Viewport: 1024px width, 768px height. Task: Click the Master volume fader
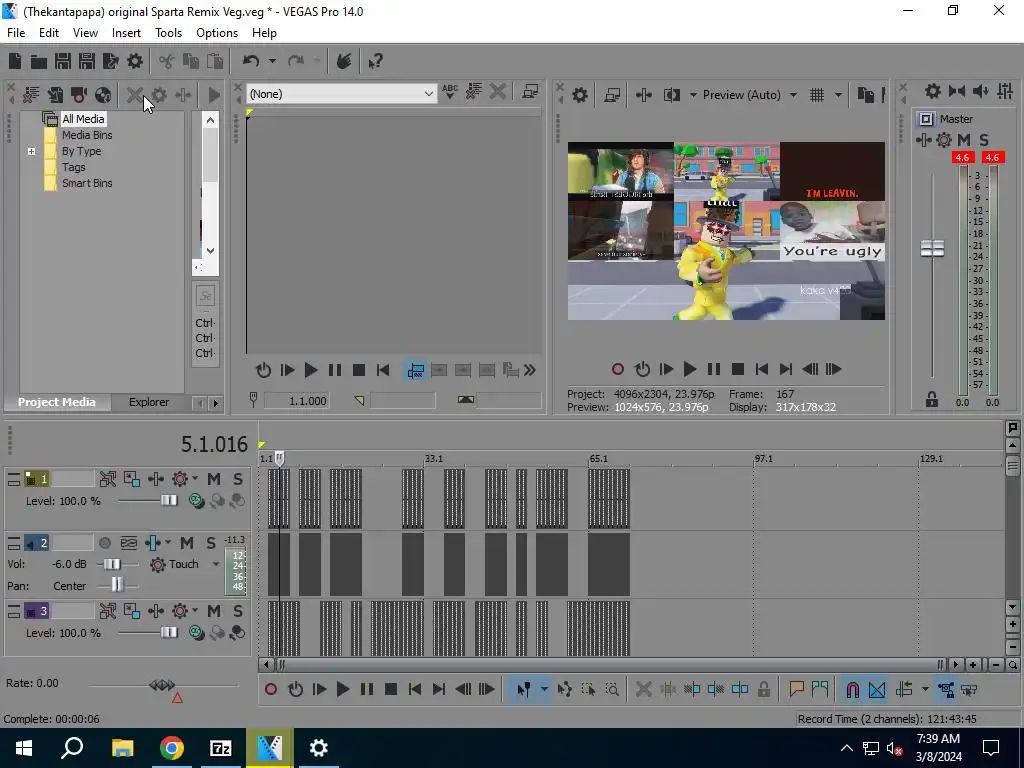tap(933, 249)
